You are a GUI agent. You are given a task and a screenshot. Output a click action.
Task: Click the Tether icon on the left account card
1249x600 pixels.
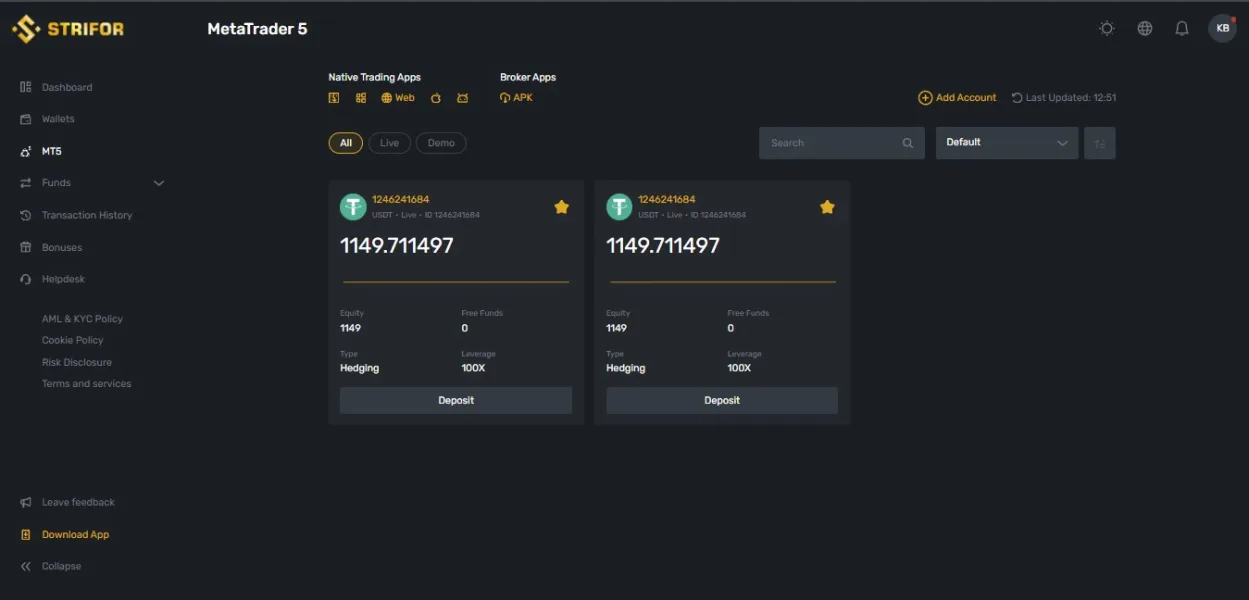353,207
